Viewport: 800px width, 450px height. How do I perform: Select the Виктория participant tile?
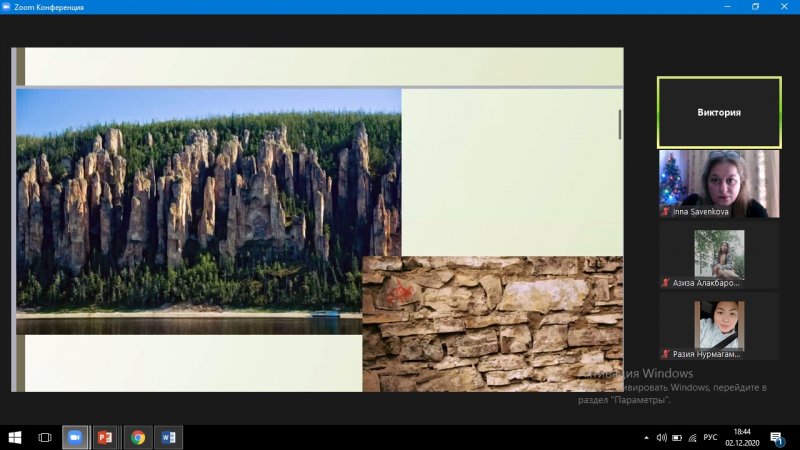(x=718, y=112)
